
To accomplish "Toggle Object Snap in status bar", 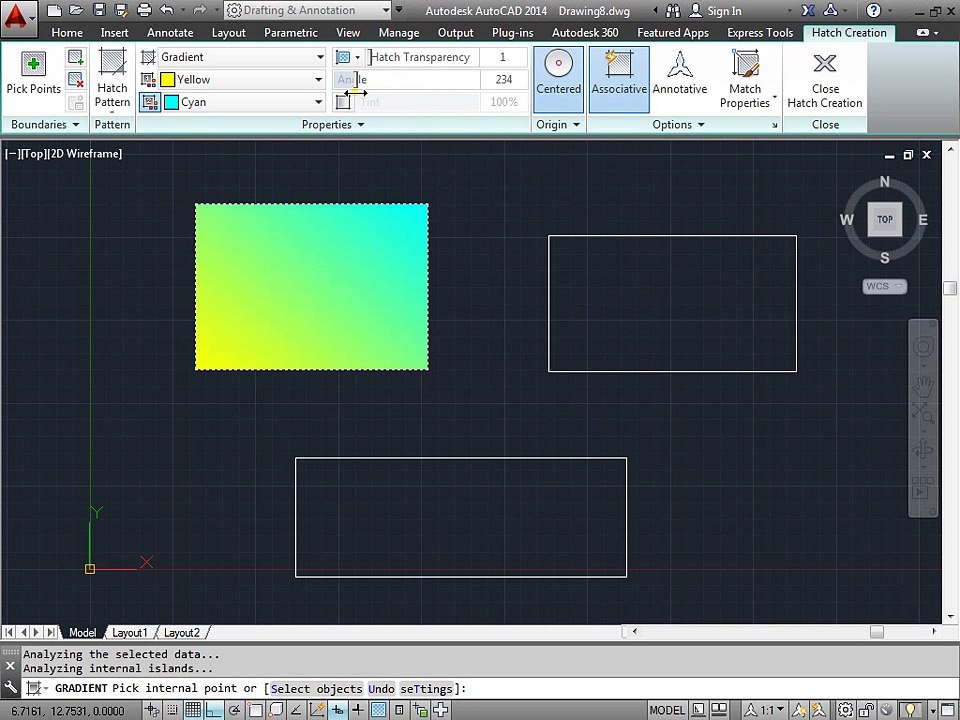I will [x=255, y=710].
